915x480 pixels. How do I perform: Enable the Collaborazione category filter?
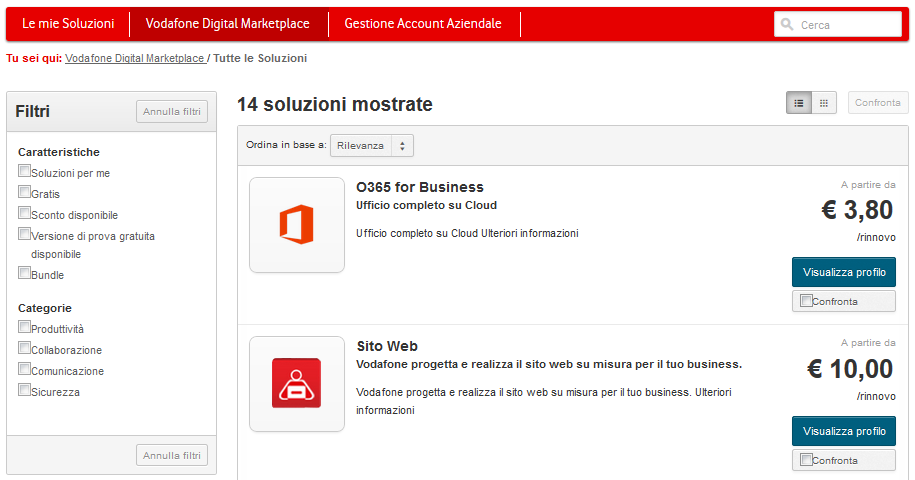25,348
